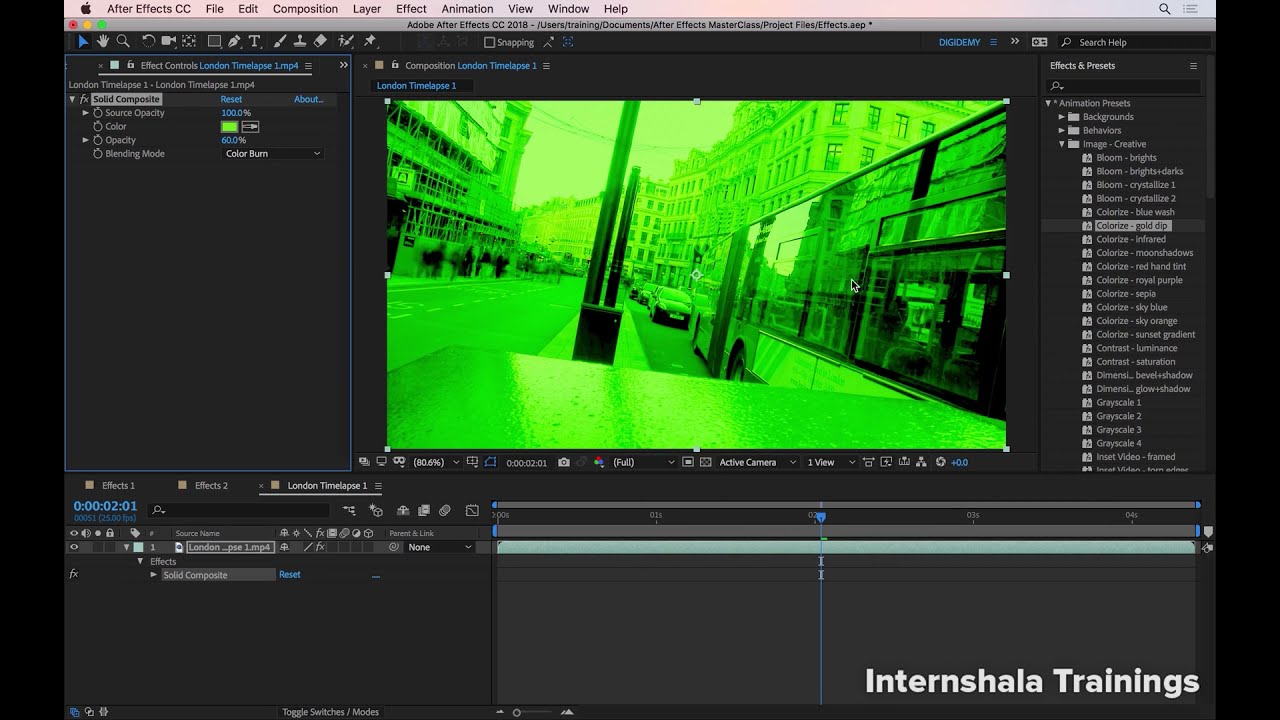1280x720 pixels.
Task: Click the About... link for Solid Composite
Action: tap(308, 99)
